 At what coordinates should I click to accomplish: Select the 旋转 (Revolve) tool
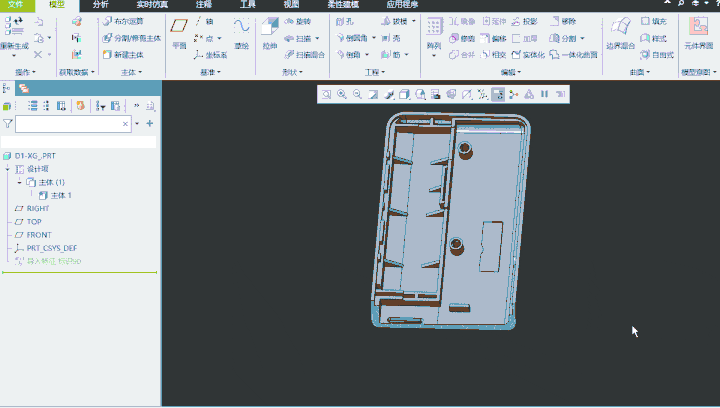(298, 21)
